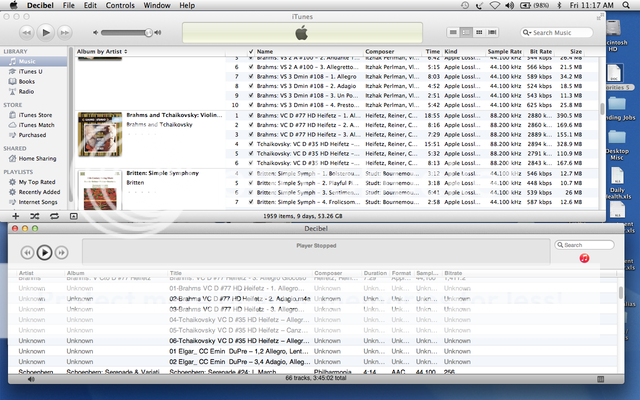Open the Recently Added playlist
This screenshot has height=400, width=640.
pyautogui.click(x=33, y=192)
